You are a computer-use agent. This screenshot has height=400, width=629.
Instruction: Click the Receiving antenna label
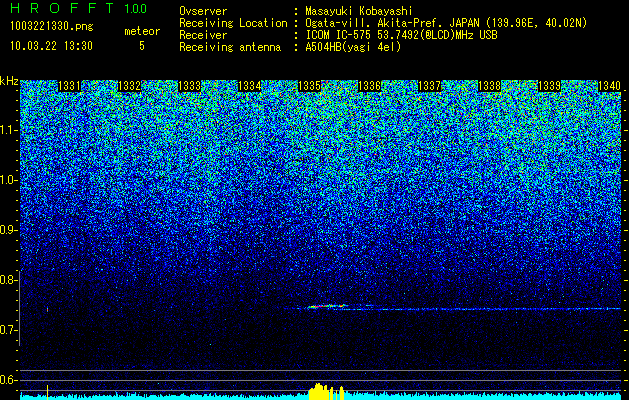[230, 47]
